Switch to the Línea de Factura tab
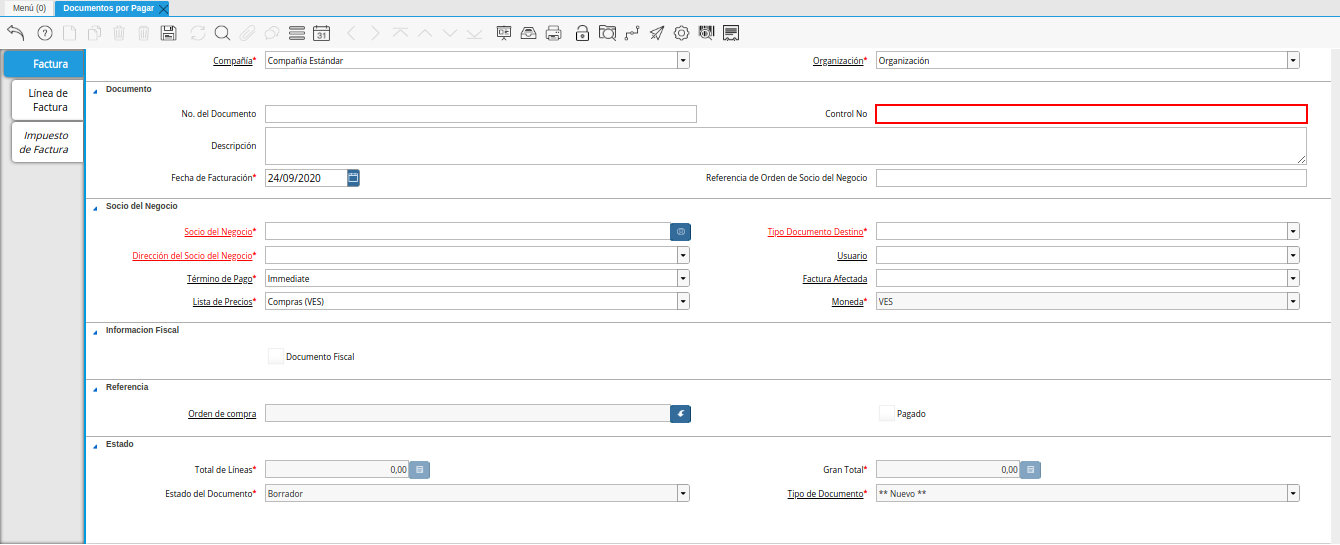 pyautogui.click(x=48, y=100)
